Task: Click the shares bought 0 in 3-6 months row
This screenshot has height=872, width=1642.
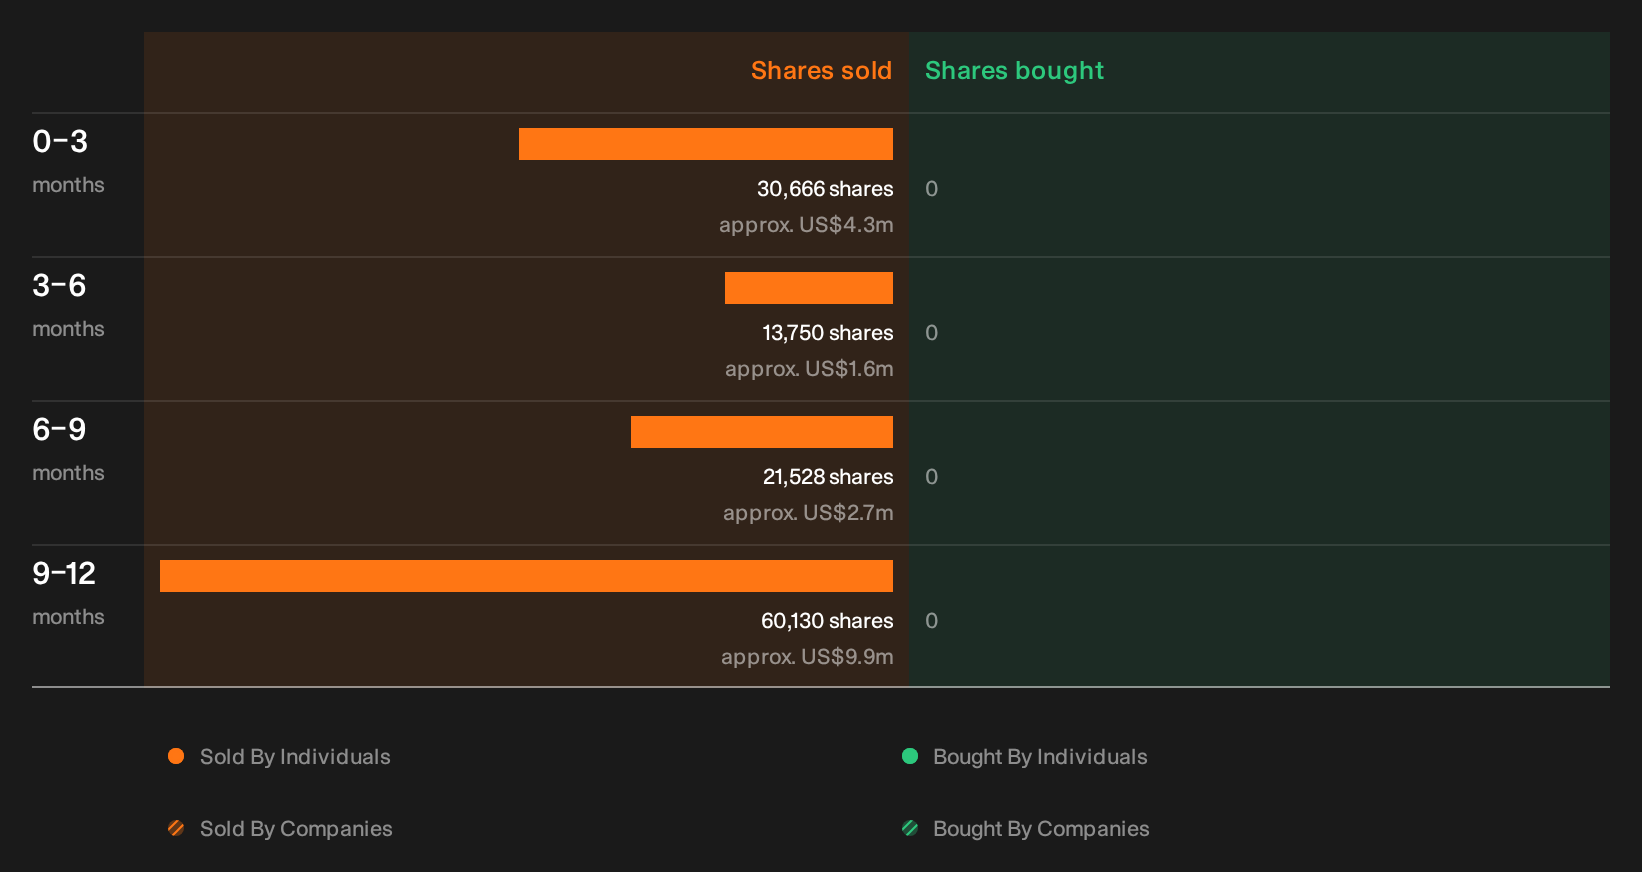Action: (x=931, y=333)
